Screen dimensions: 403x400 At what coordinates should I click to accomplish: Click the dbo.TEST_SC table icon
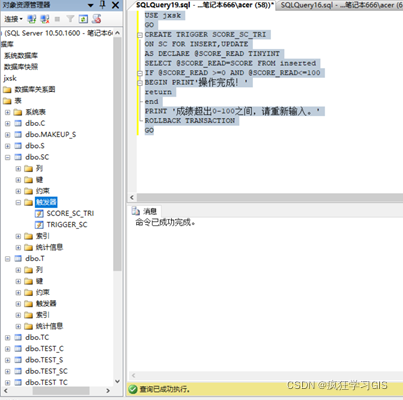pos(18,371)
